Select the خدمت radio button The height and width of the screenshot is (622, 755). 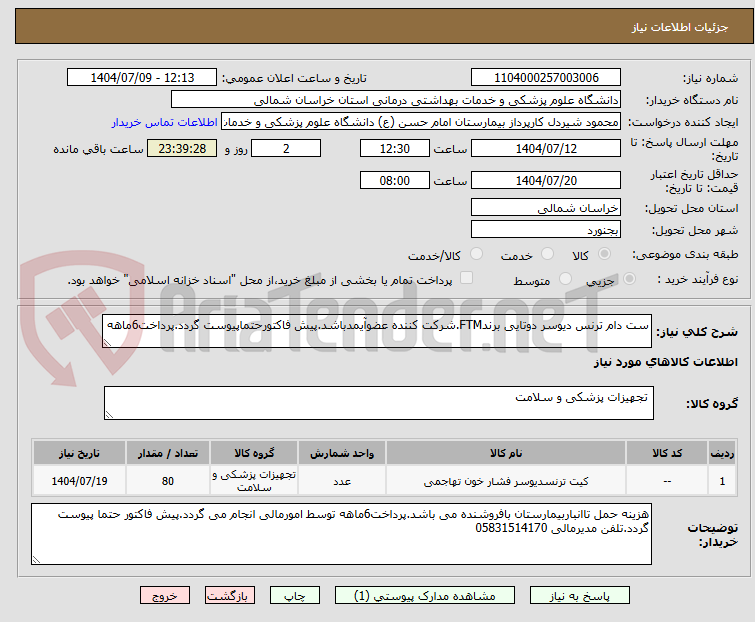click(x=547, y=254)
